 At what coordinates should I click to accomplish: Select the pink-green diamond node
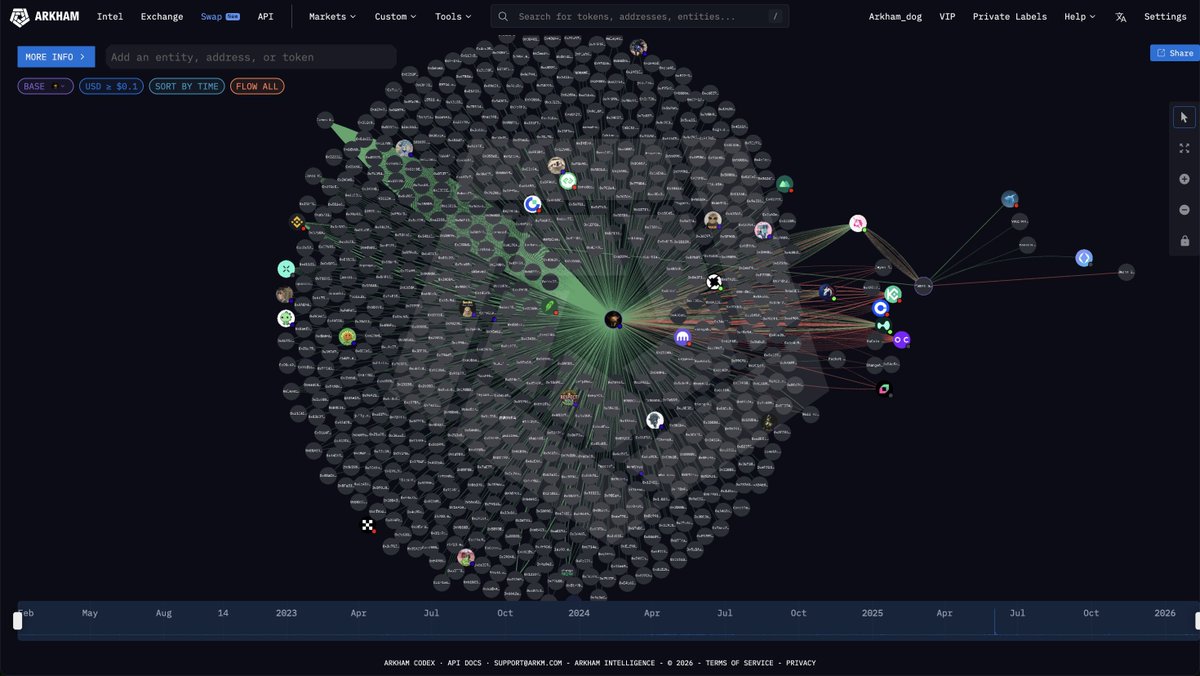click(884, 389)
